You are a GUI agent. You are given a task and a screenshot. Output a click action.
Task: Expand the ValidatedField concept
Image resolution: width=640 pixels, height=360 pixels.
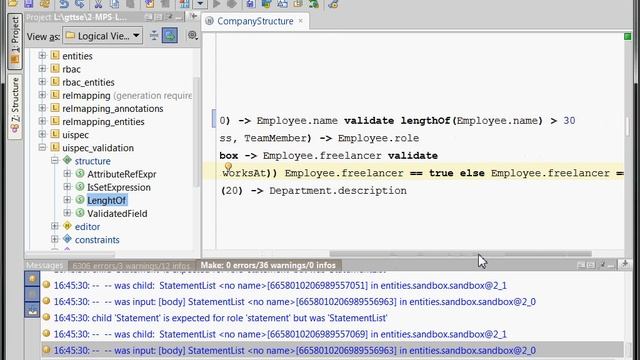[67, 213]
